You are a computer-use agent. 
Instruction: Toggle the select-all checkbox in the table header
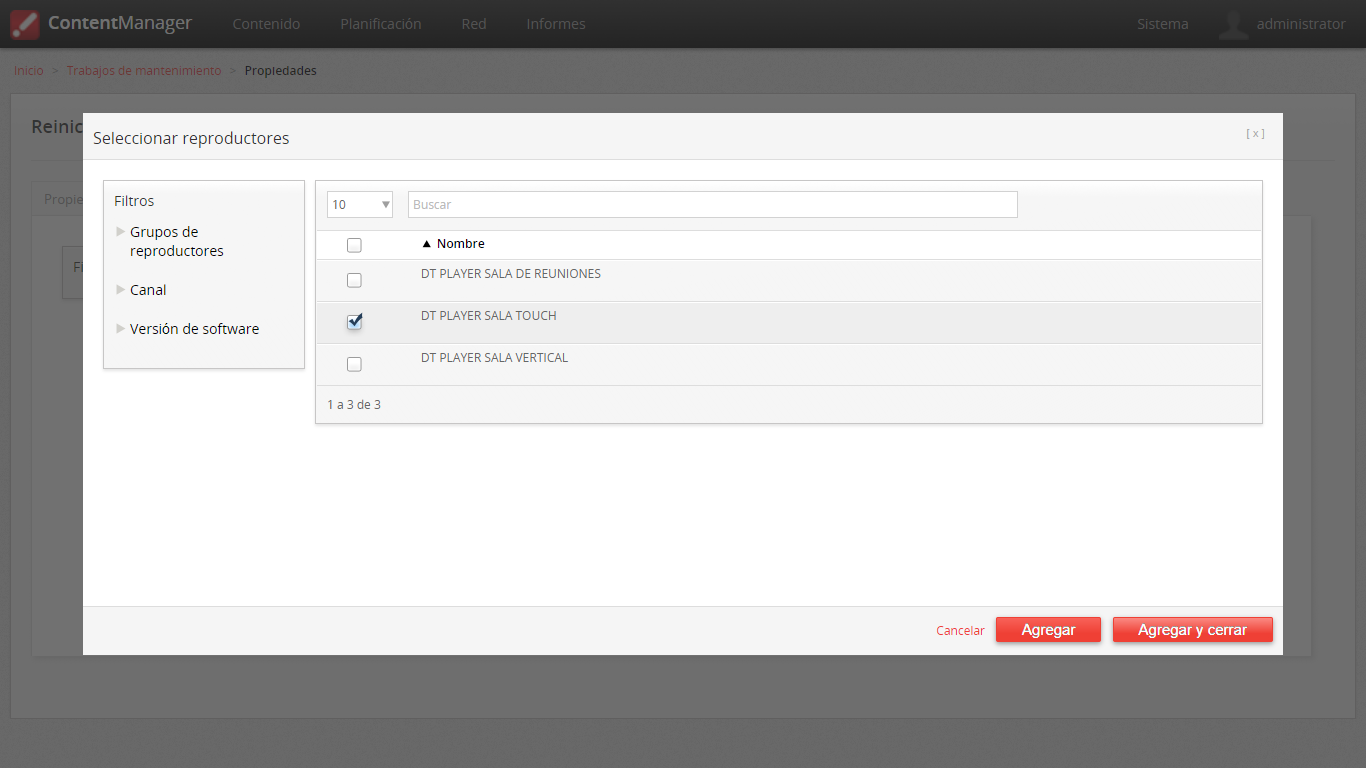click(354, 245)
